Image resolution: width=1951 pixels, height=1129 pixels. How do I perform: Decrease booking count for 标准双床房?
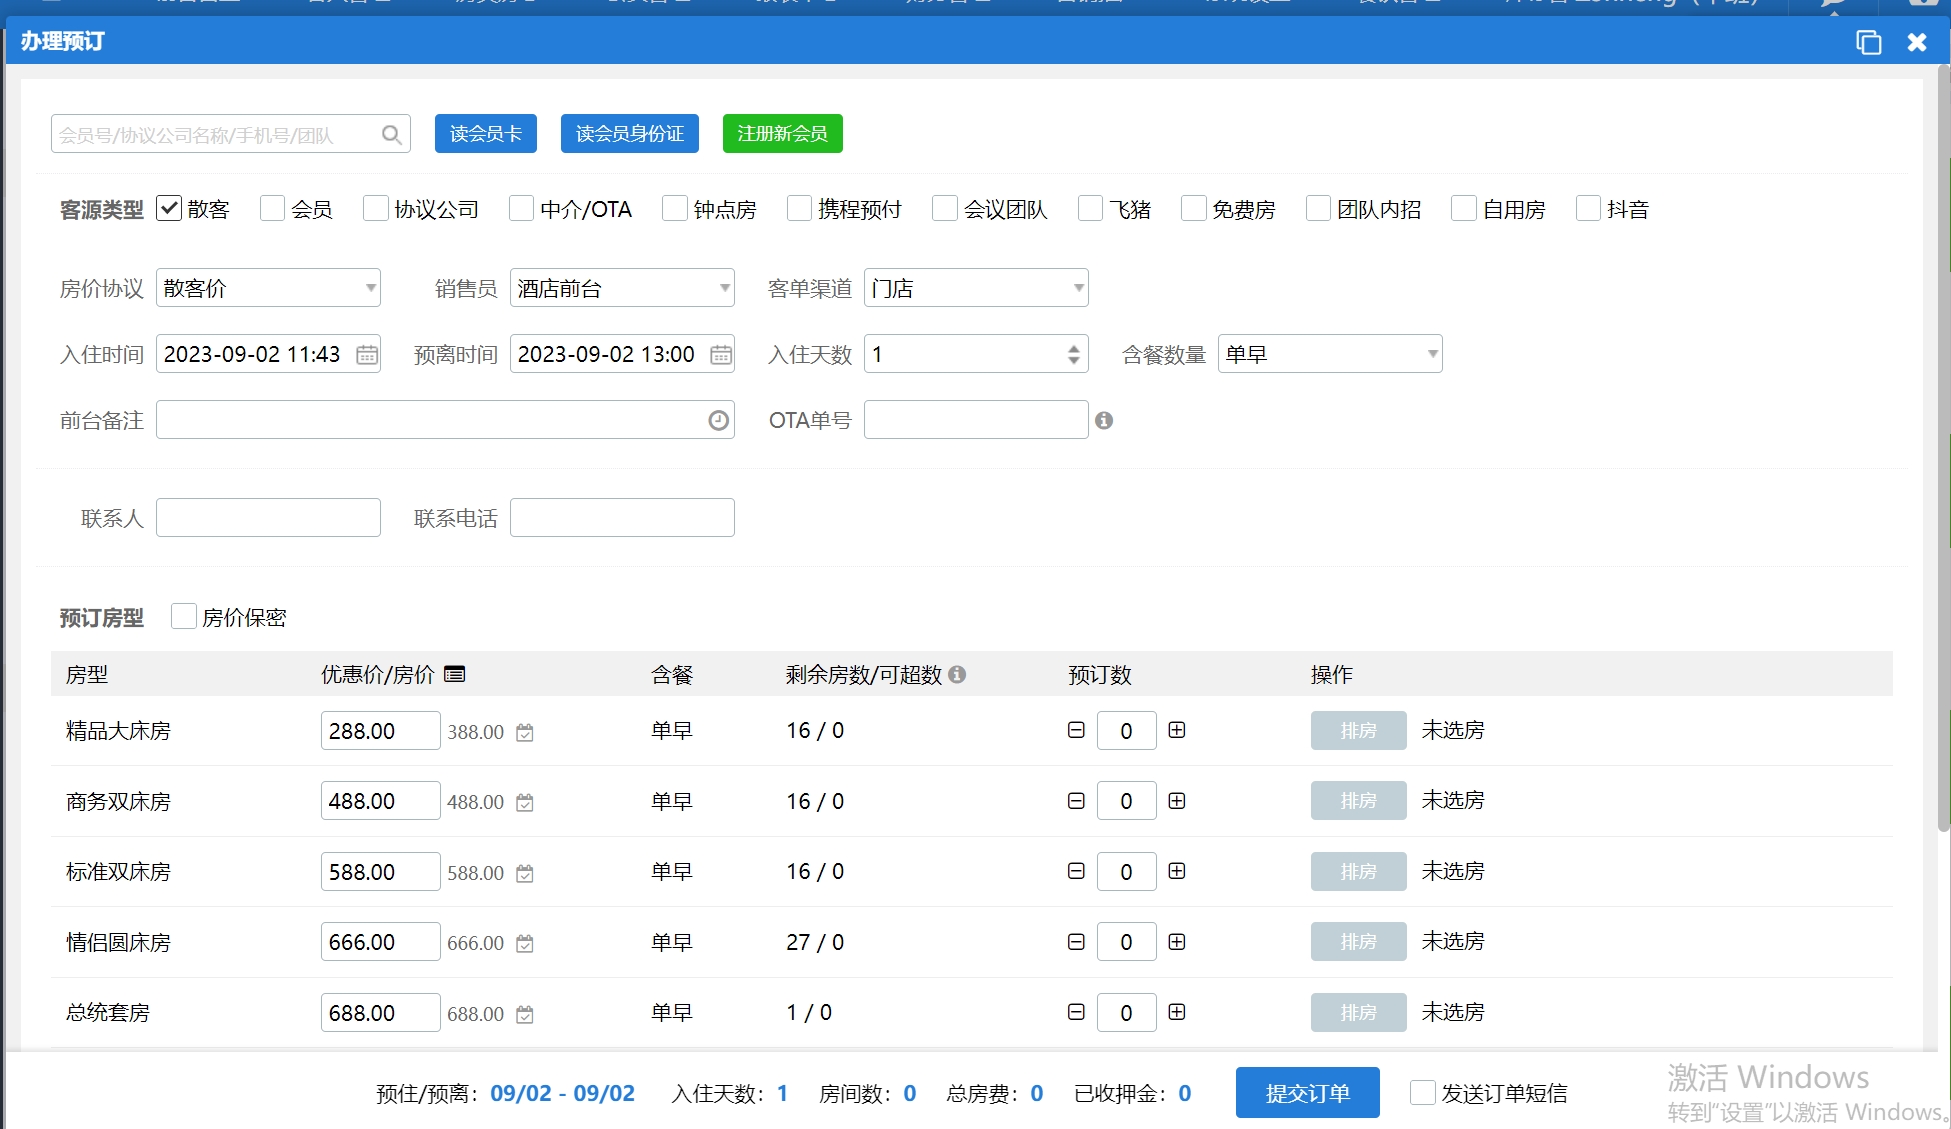(1076, 871)
